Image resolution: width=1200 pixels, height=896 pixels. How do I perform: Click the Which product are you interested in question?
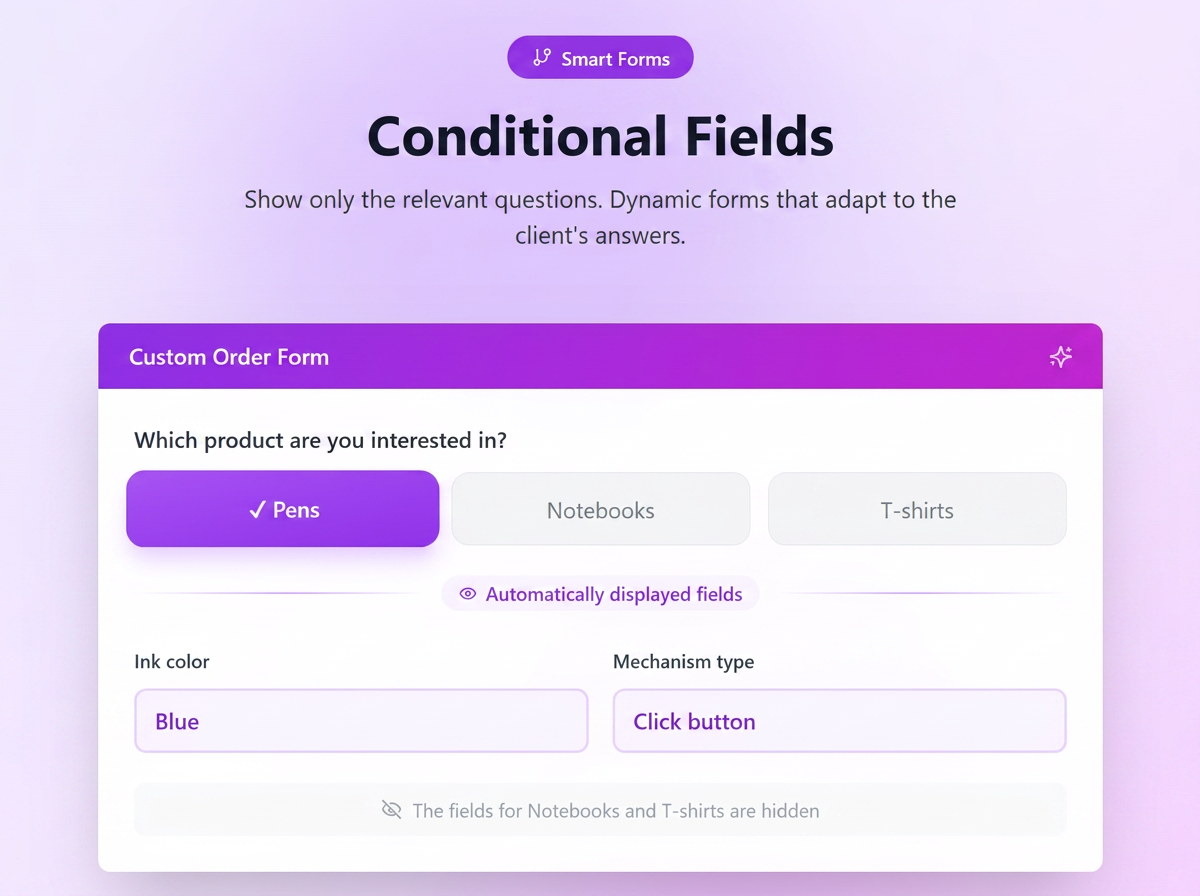(x=321, y=440)
